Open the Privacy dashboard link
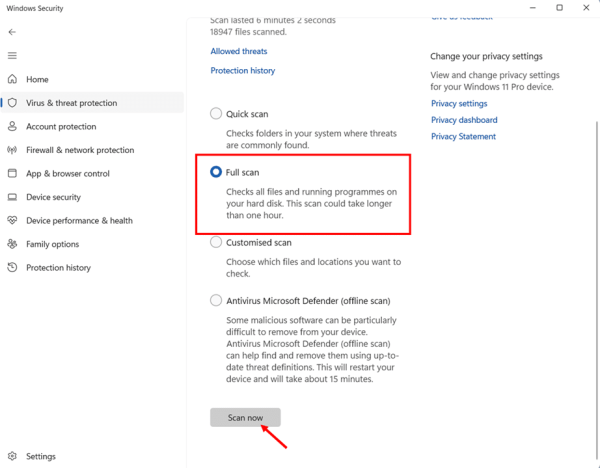 pyautogui.click(x=464, y=120)
